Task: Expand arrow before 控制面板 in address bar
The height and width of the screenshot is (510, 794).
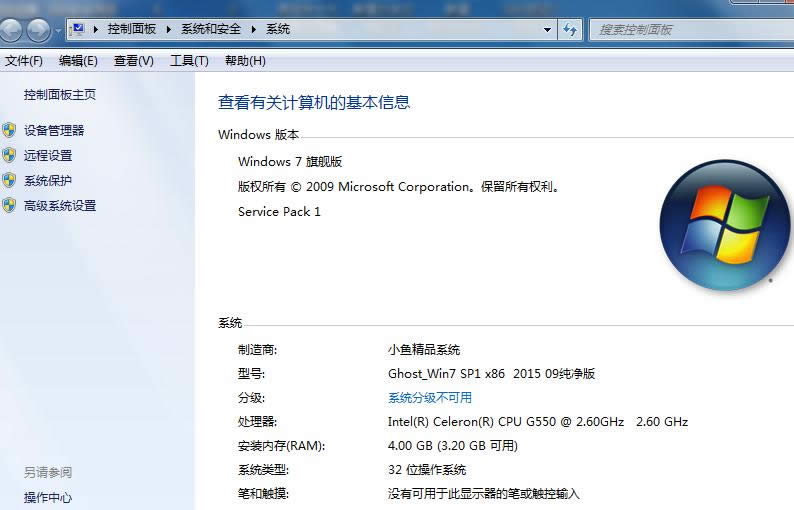Action: 95,29
